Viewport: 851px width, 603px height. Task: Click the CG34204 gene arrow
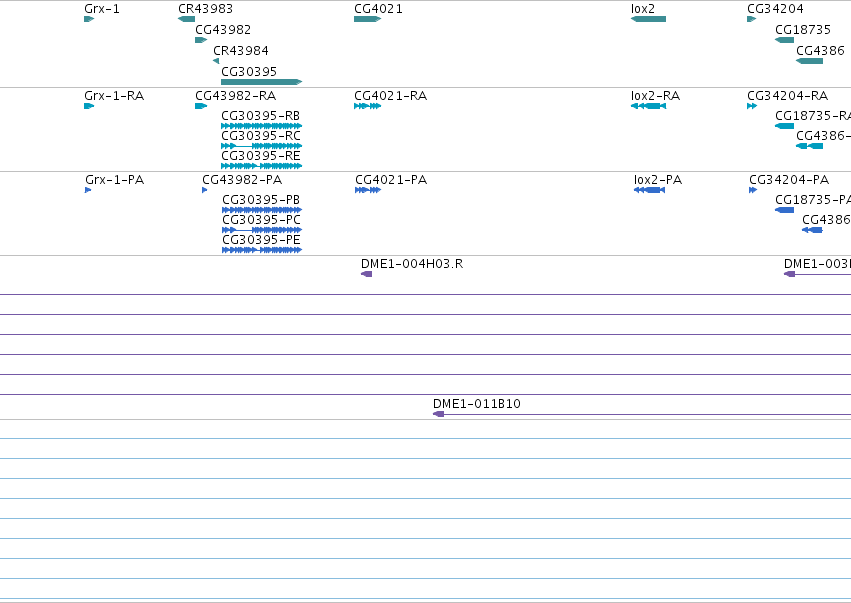point(752,19)
